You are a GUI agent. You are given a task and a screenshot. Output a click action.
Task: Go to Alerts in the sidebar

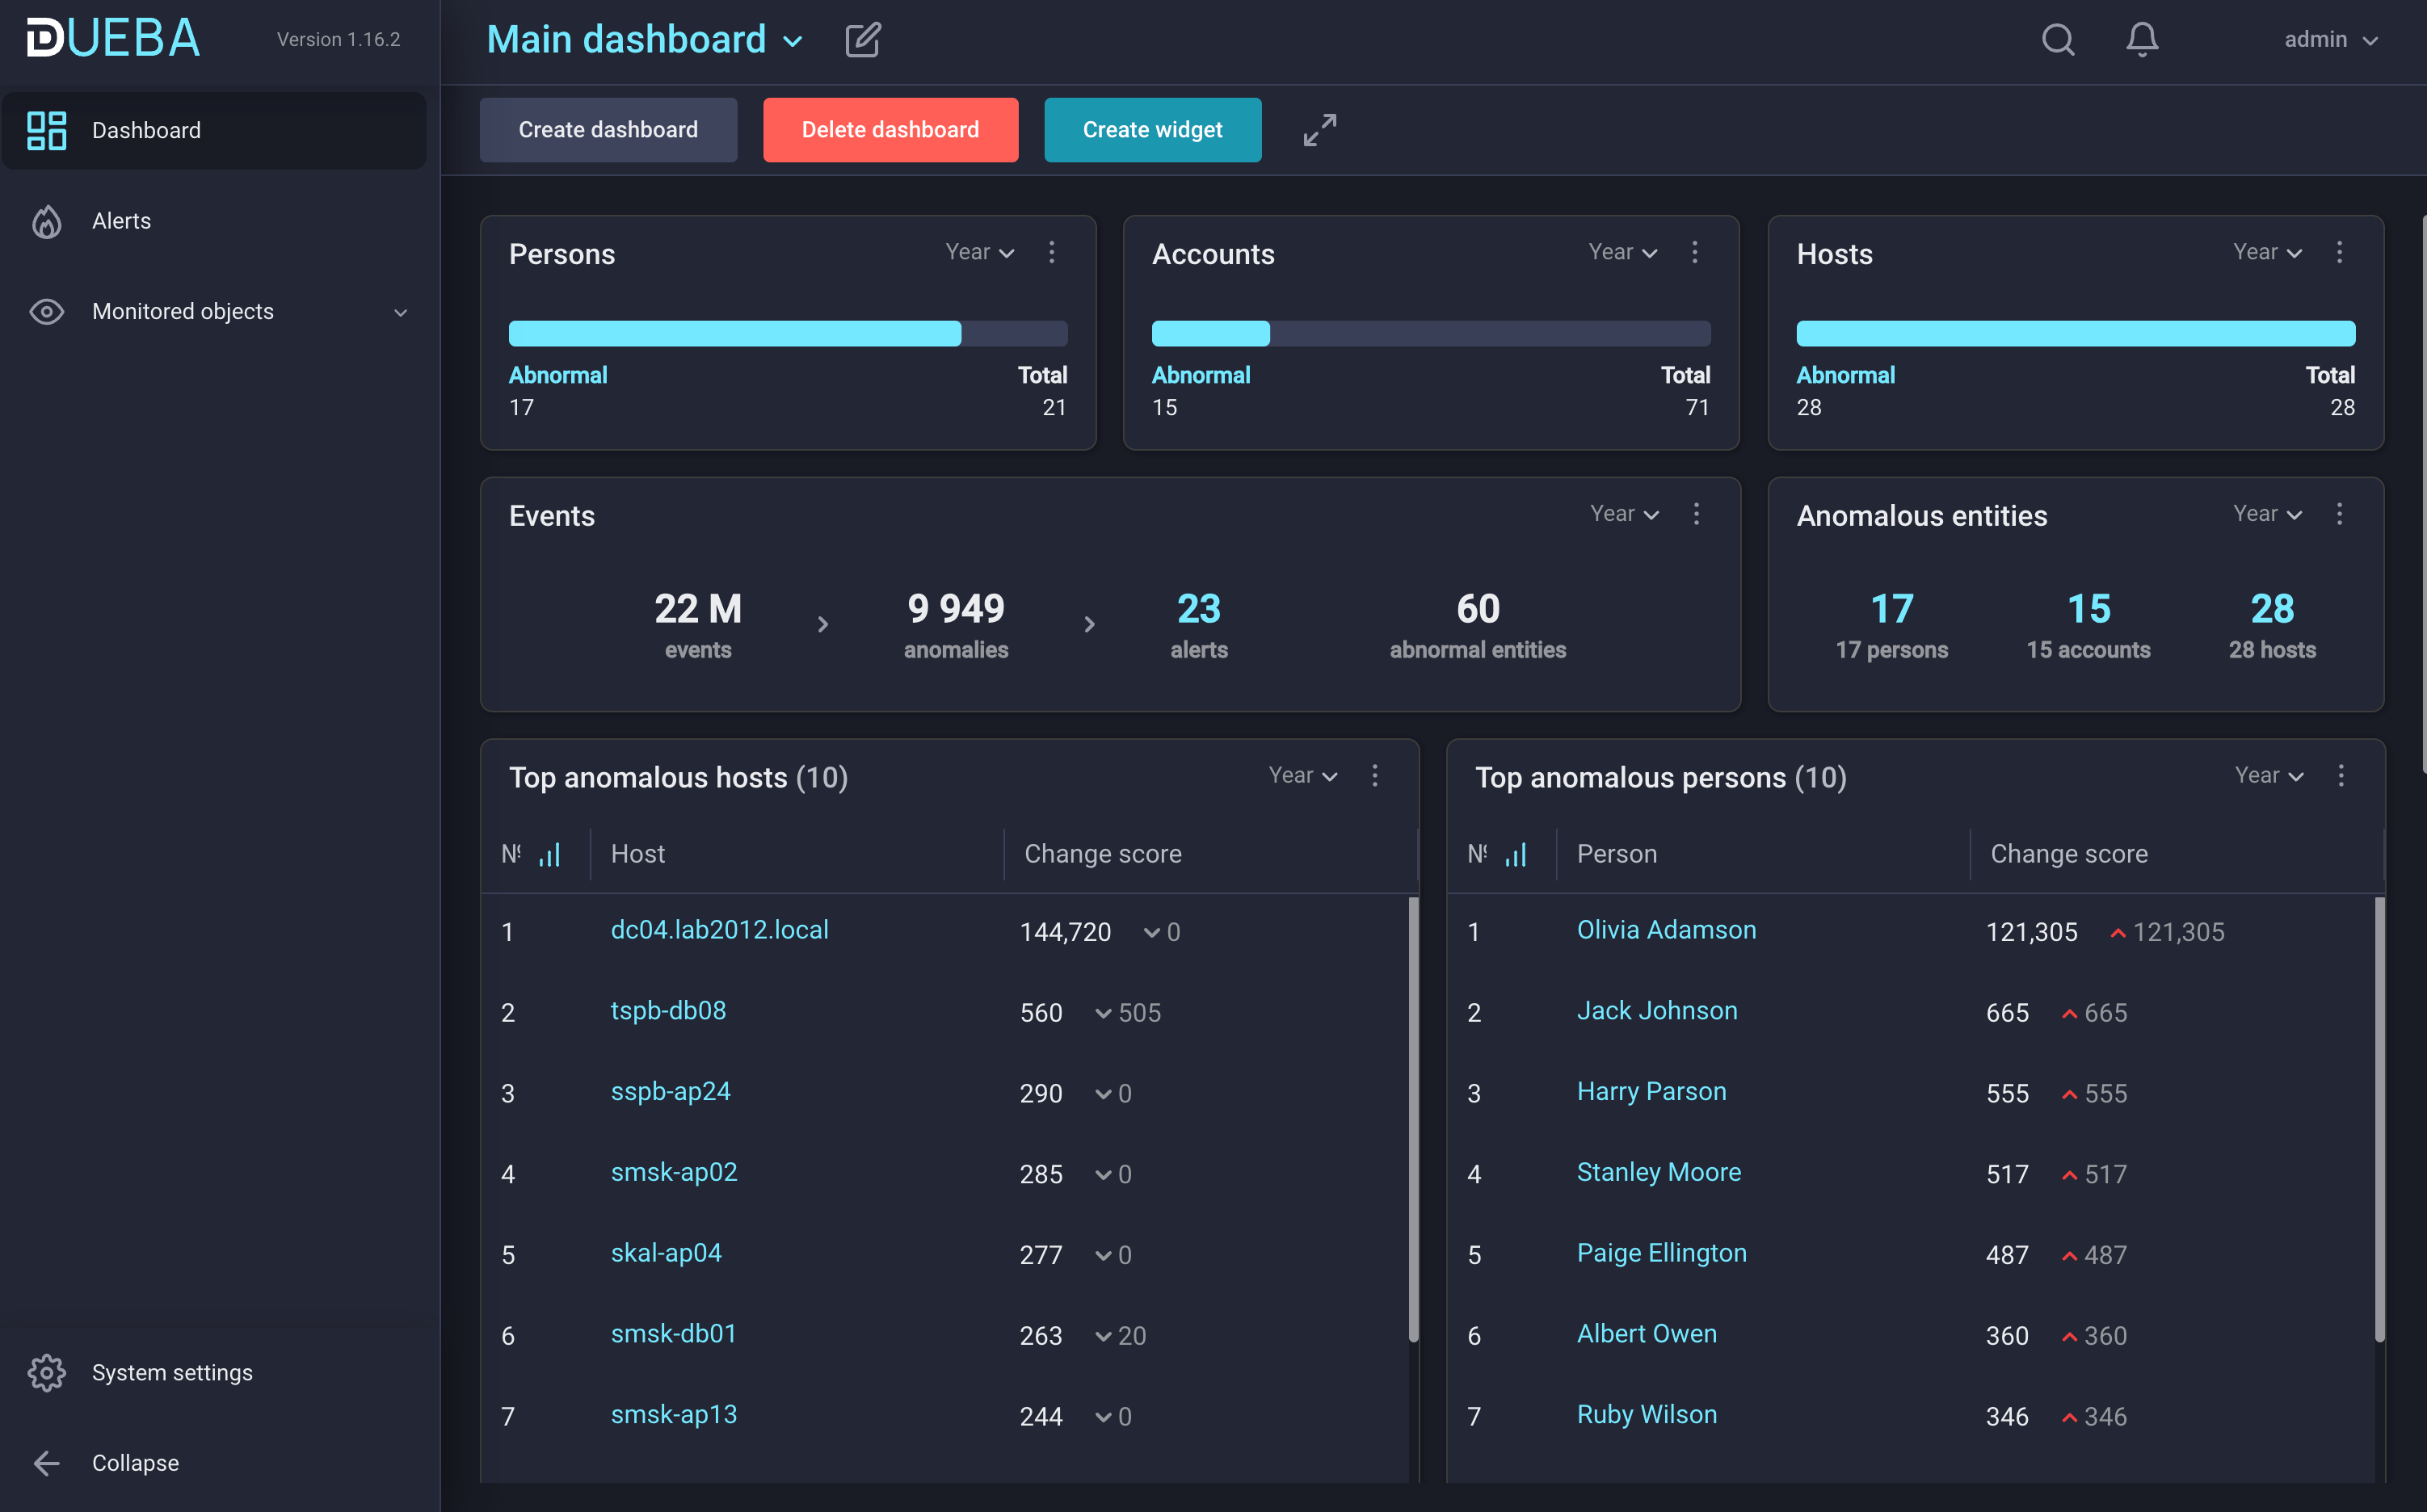pyautogui.click(x=121, y=221)
